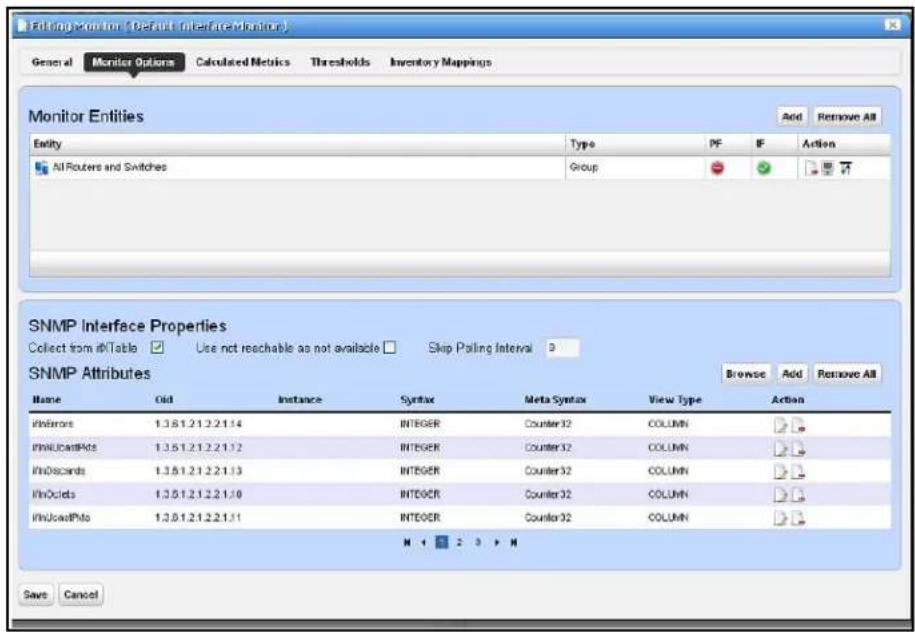Click Remove All in Monitor Entities section
Viewport: 915px width, 632px height.
coord(847,117)
